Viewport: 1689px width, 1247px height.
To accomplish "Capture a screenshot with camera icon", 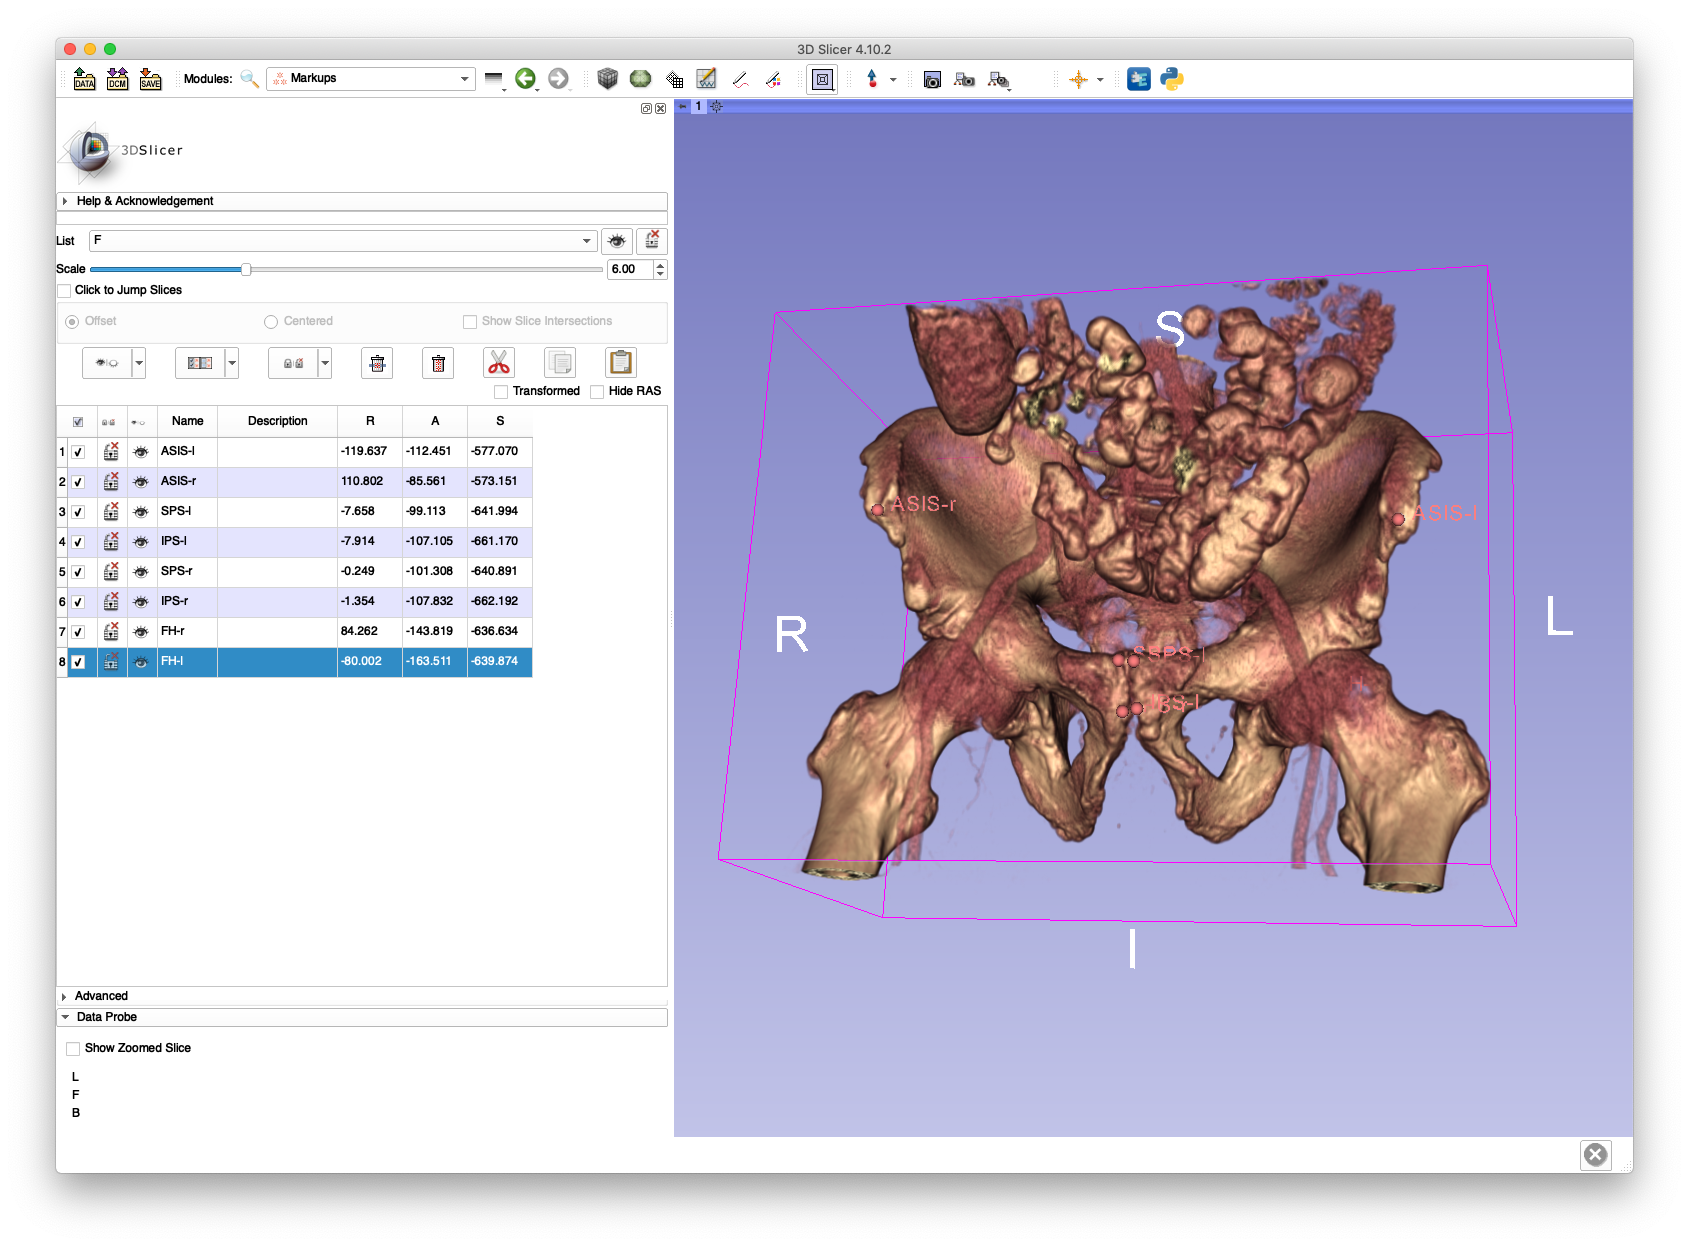I will coord(932,79).
